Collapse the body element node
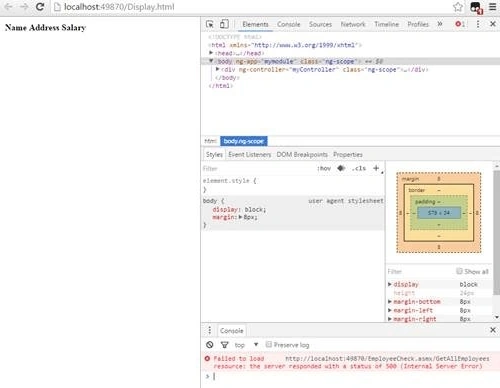Image resolution: width=500 pixels, height=388 pixels. (x=211, y=61)
